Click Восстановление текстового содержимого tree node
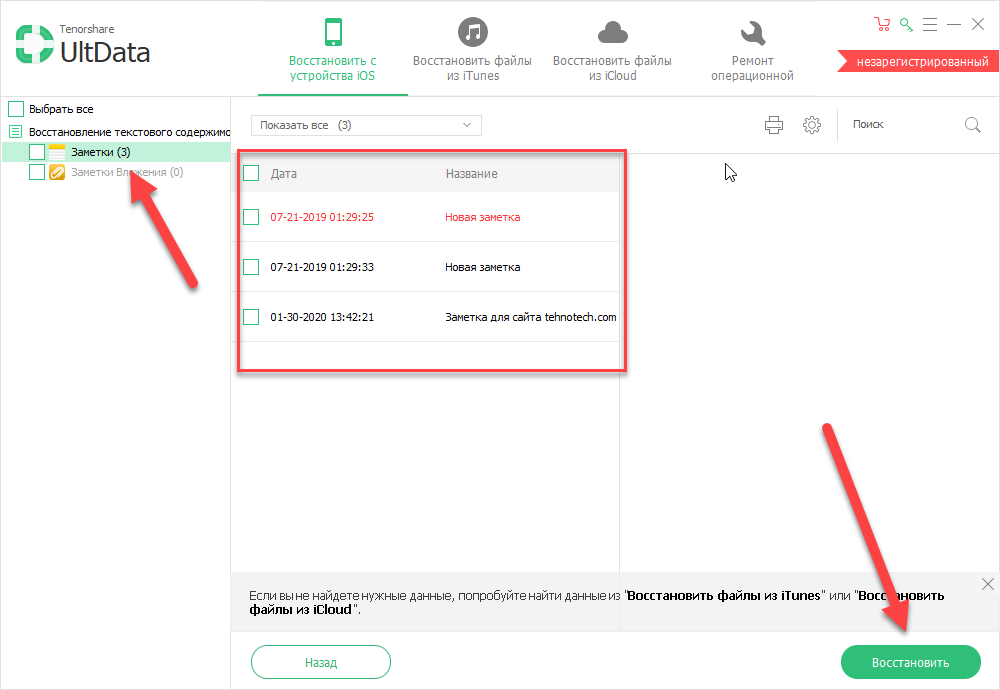1000x690 pixels. tap(129, 132)
